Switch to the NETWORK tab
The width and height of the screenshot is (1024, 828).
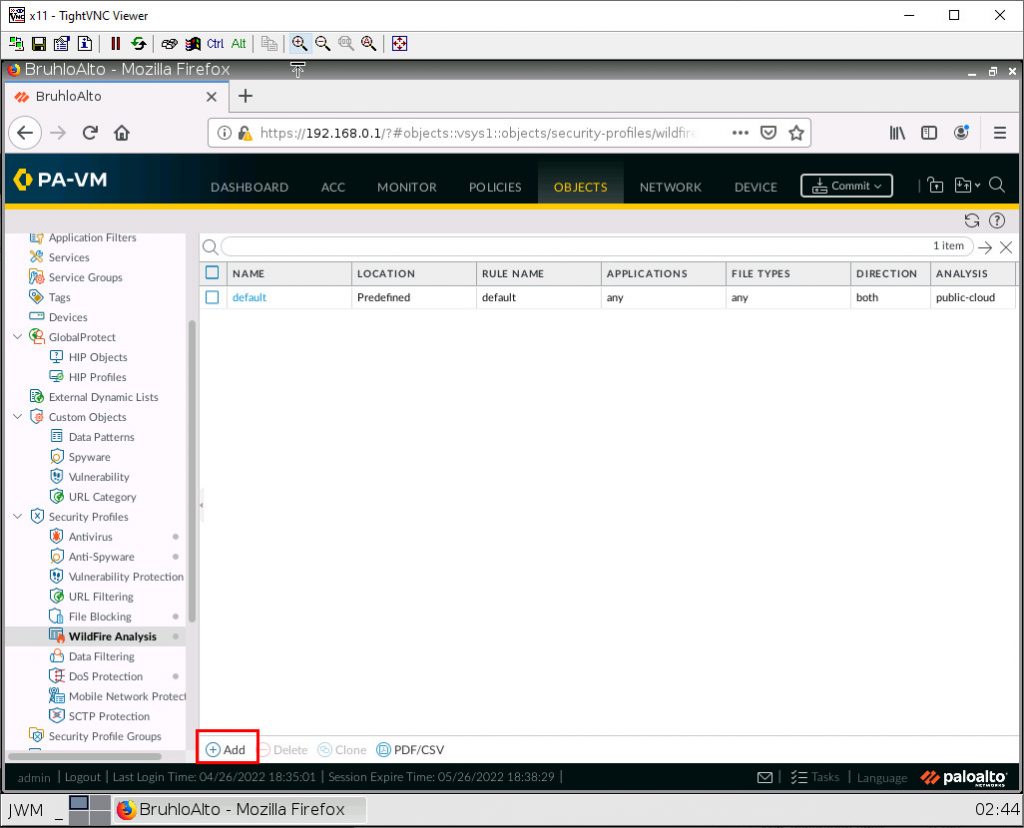click(x=670, y=187)
